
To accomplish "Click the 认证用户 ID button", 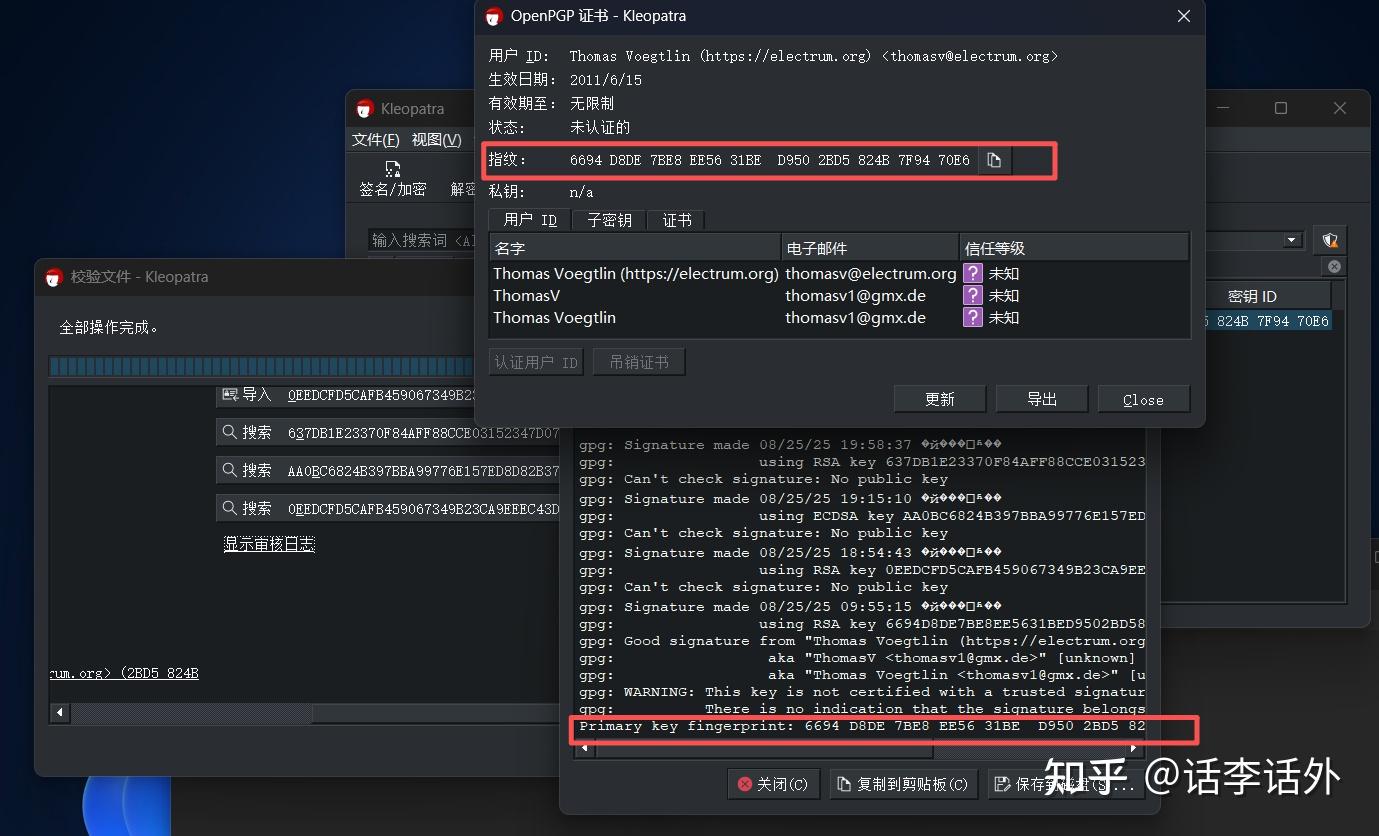I will pos(537,362).
